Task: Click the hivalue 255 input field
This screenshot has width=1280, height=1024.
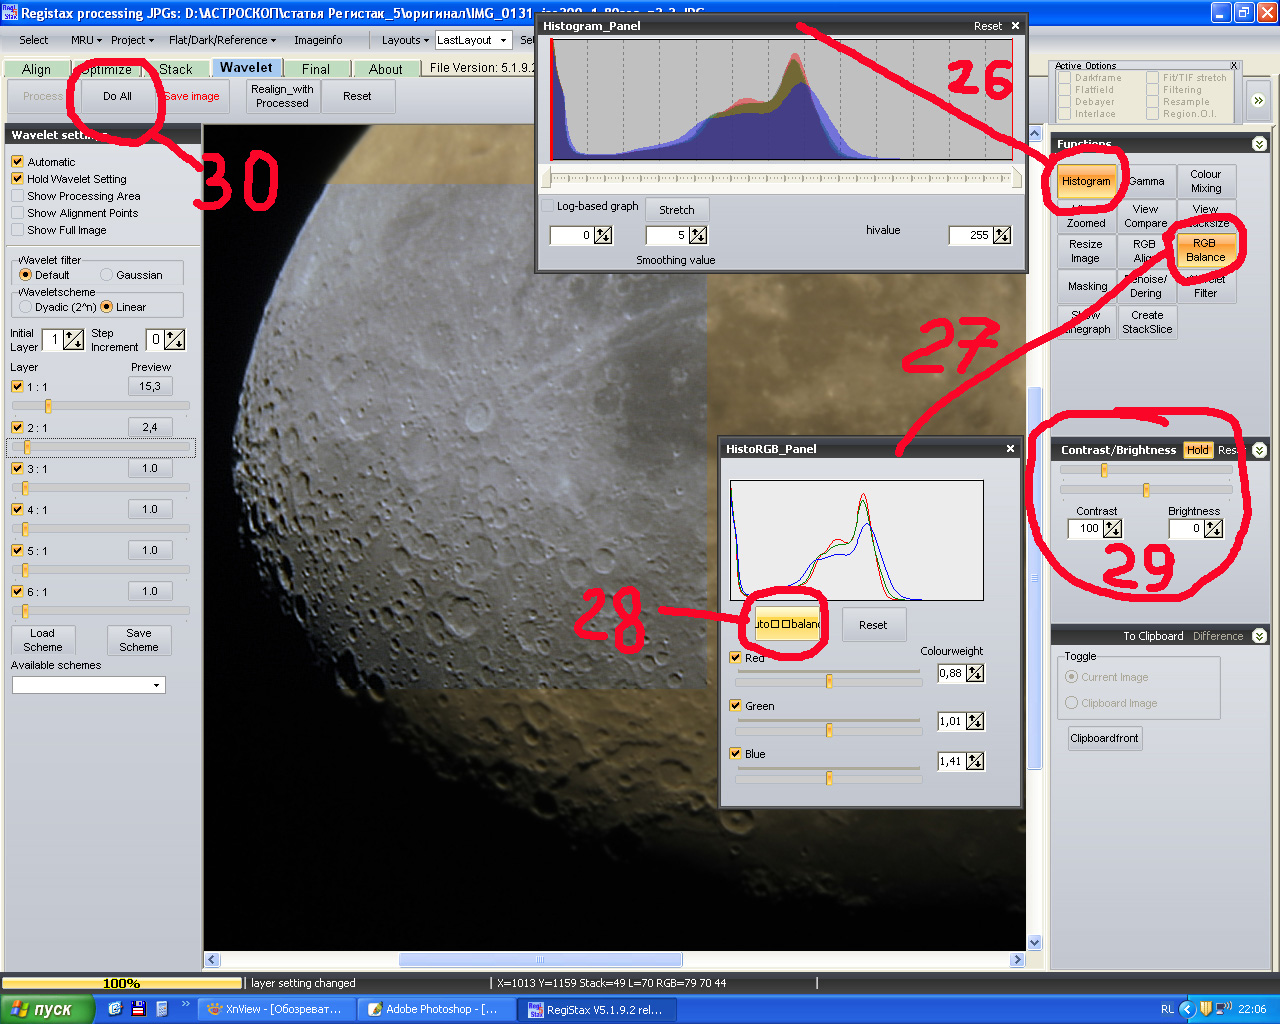Action: (970, 235)
